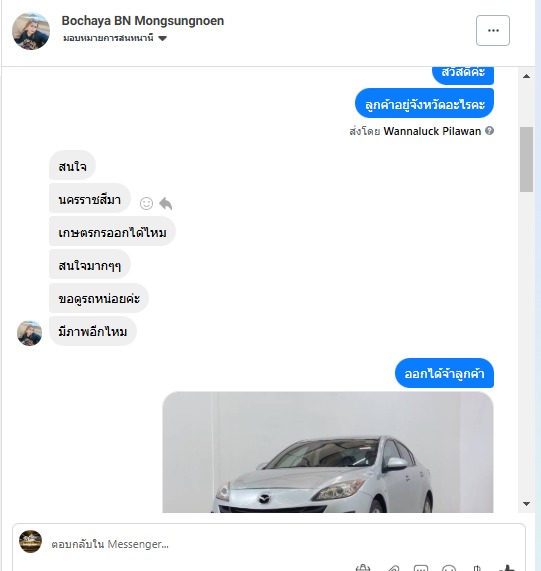React with emoji to นครราชสีมา message

tap(146, 203)
